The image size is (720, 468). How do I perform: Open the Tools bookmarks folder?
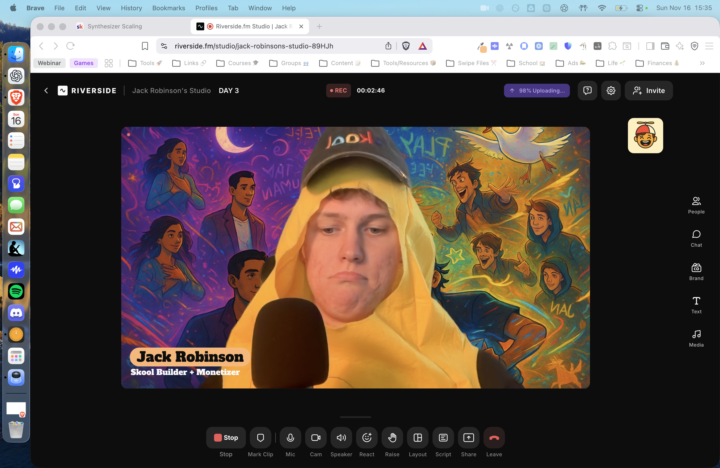coord(146,63)
